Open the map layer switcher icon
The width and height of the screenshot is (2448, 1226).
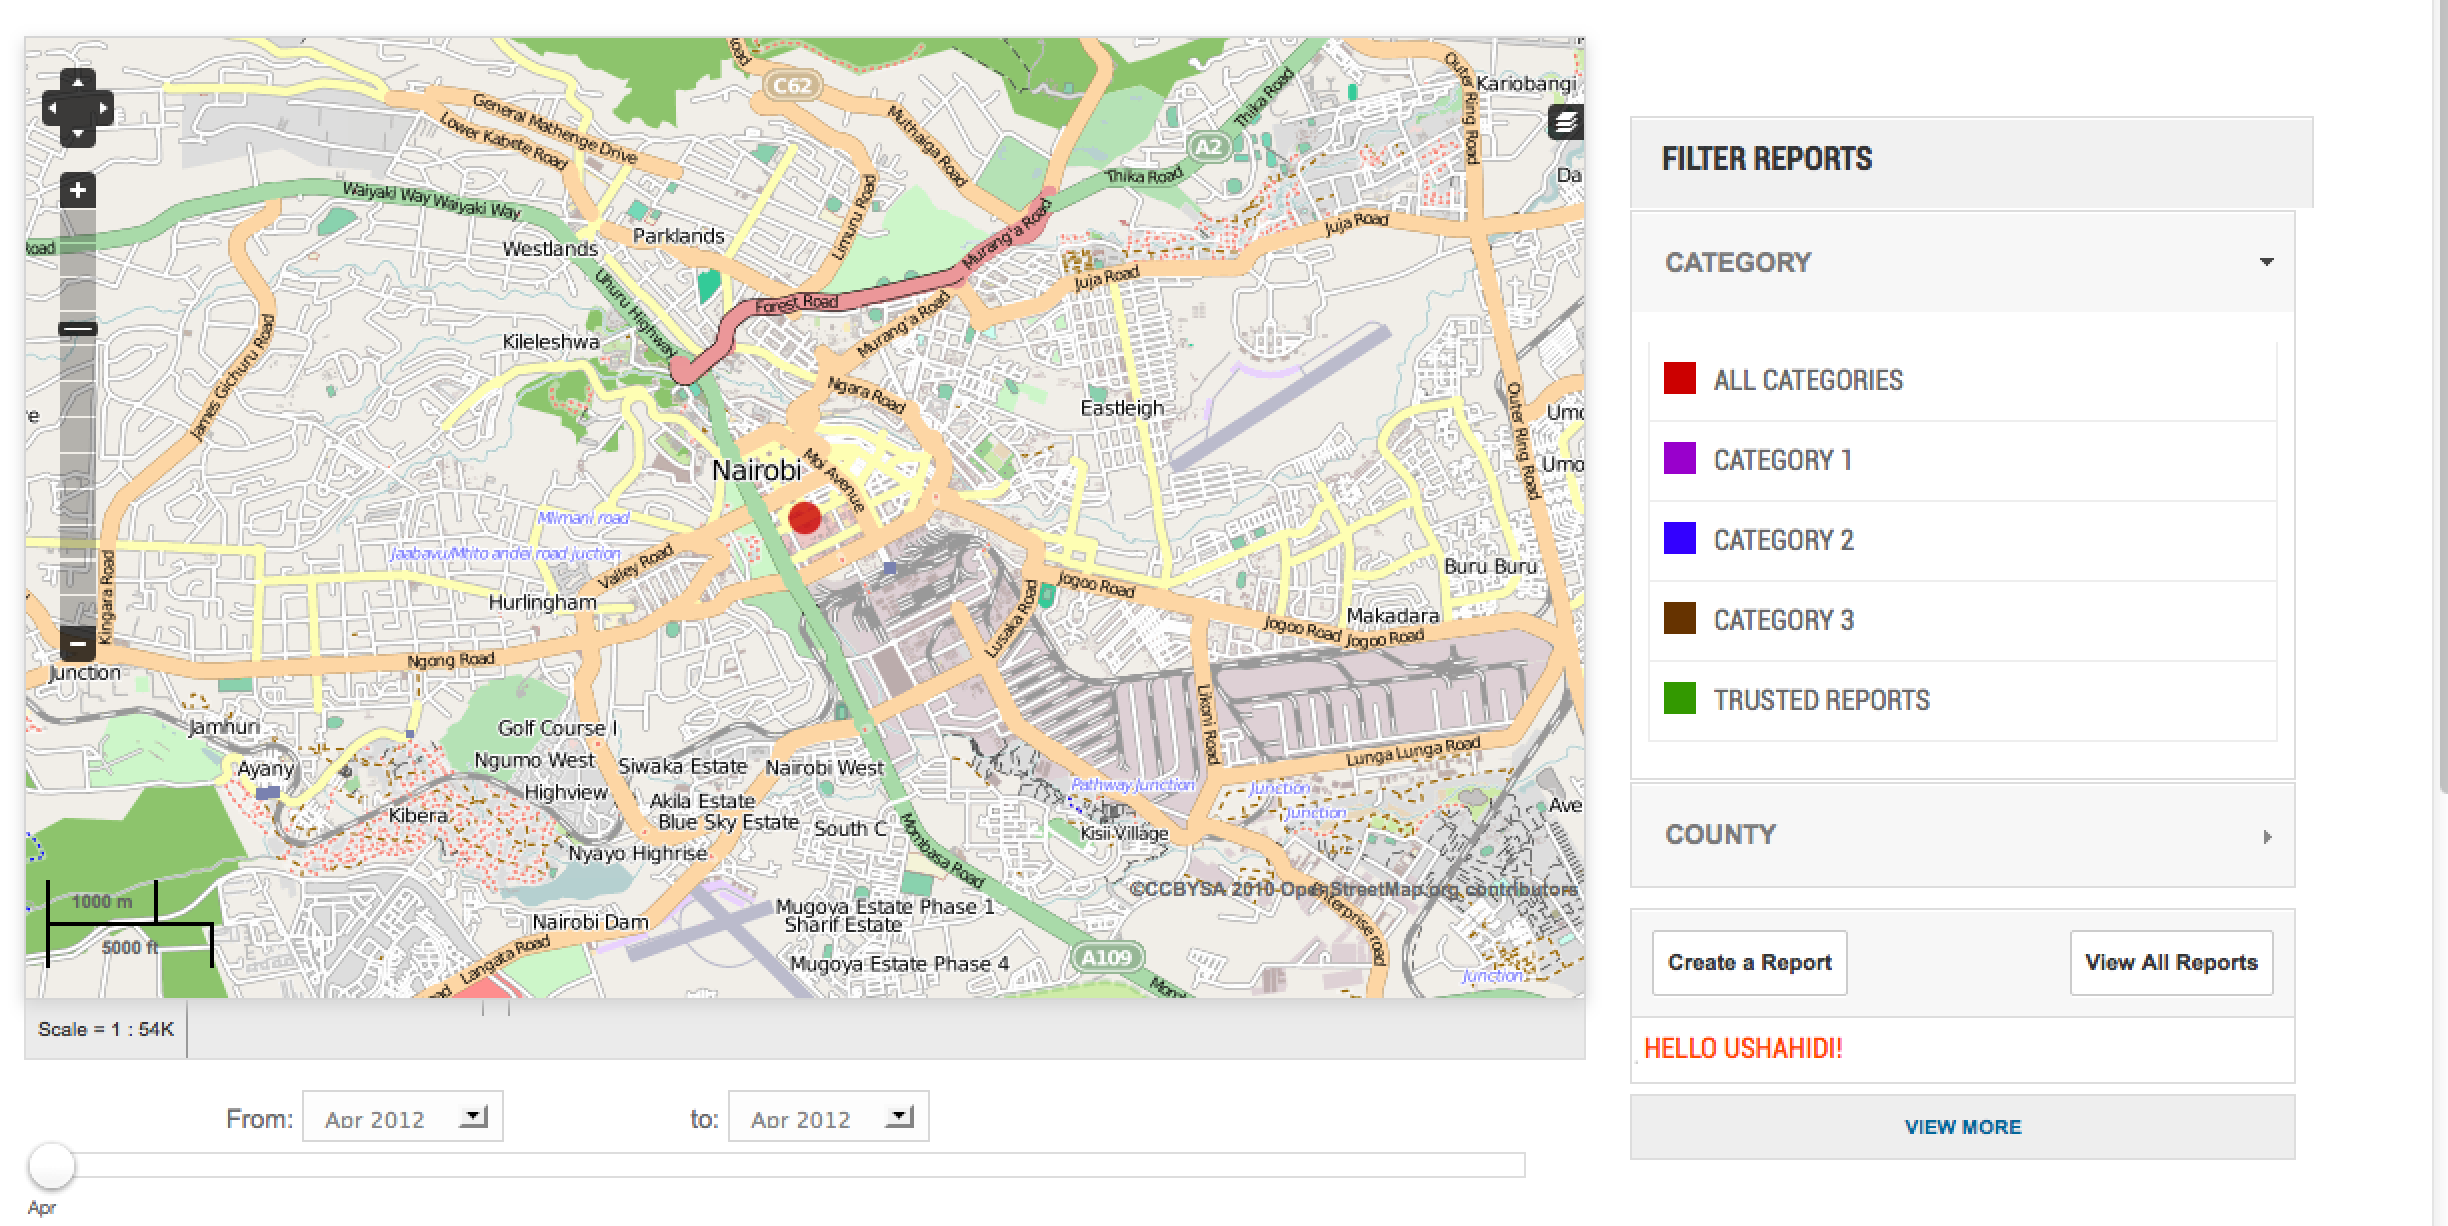pos(1566,122)
